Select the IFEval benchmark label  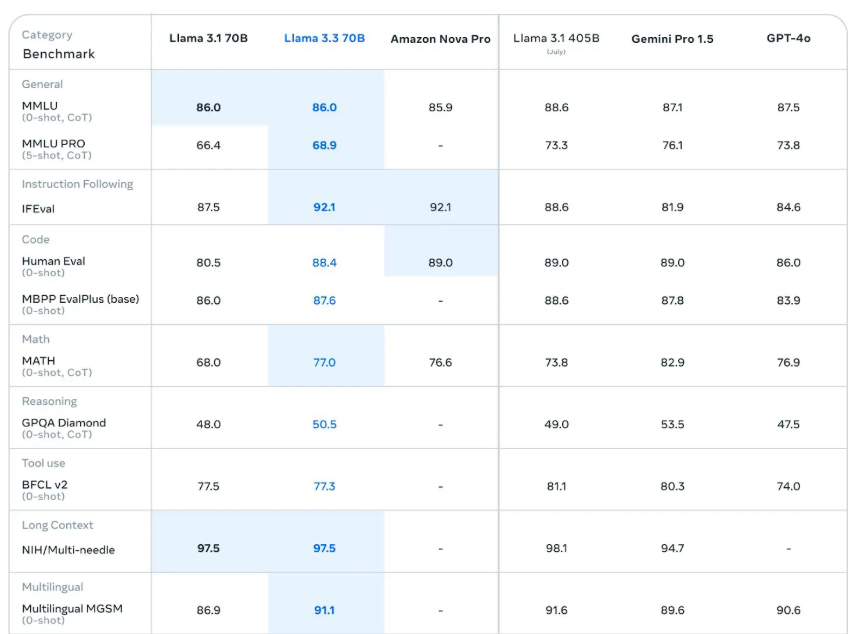pos(41,210)
